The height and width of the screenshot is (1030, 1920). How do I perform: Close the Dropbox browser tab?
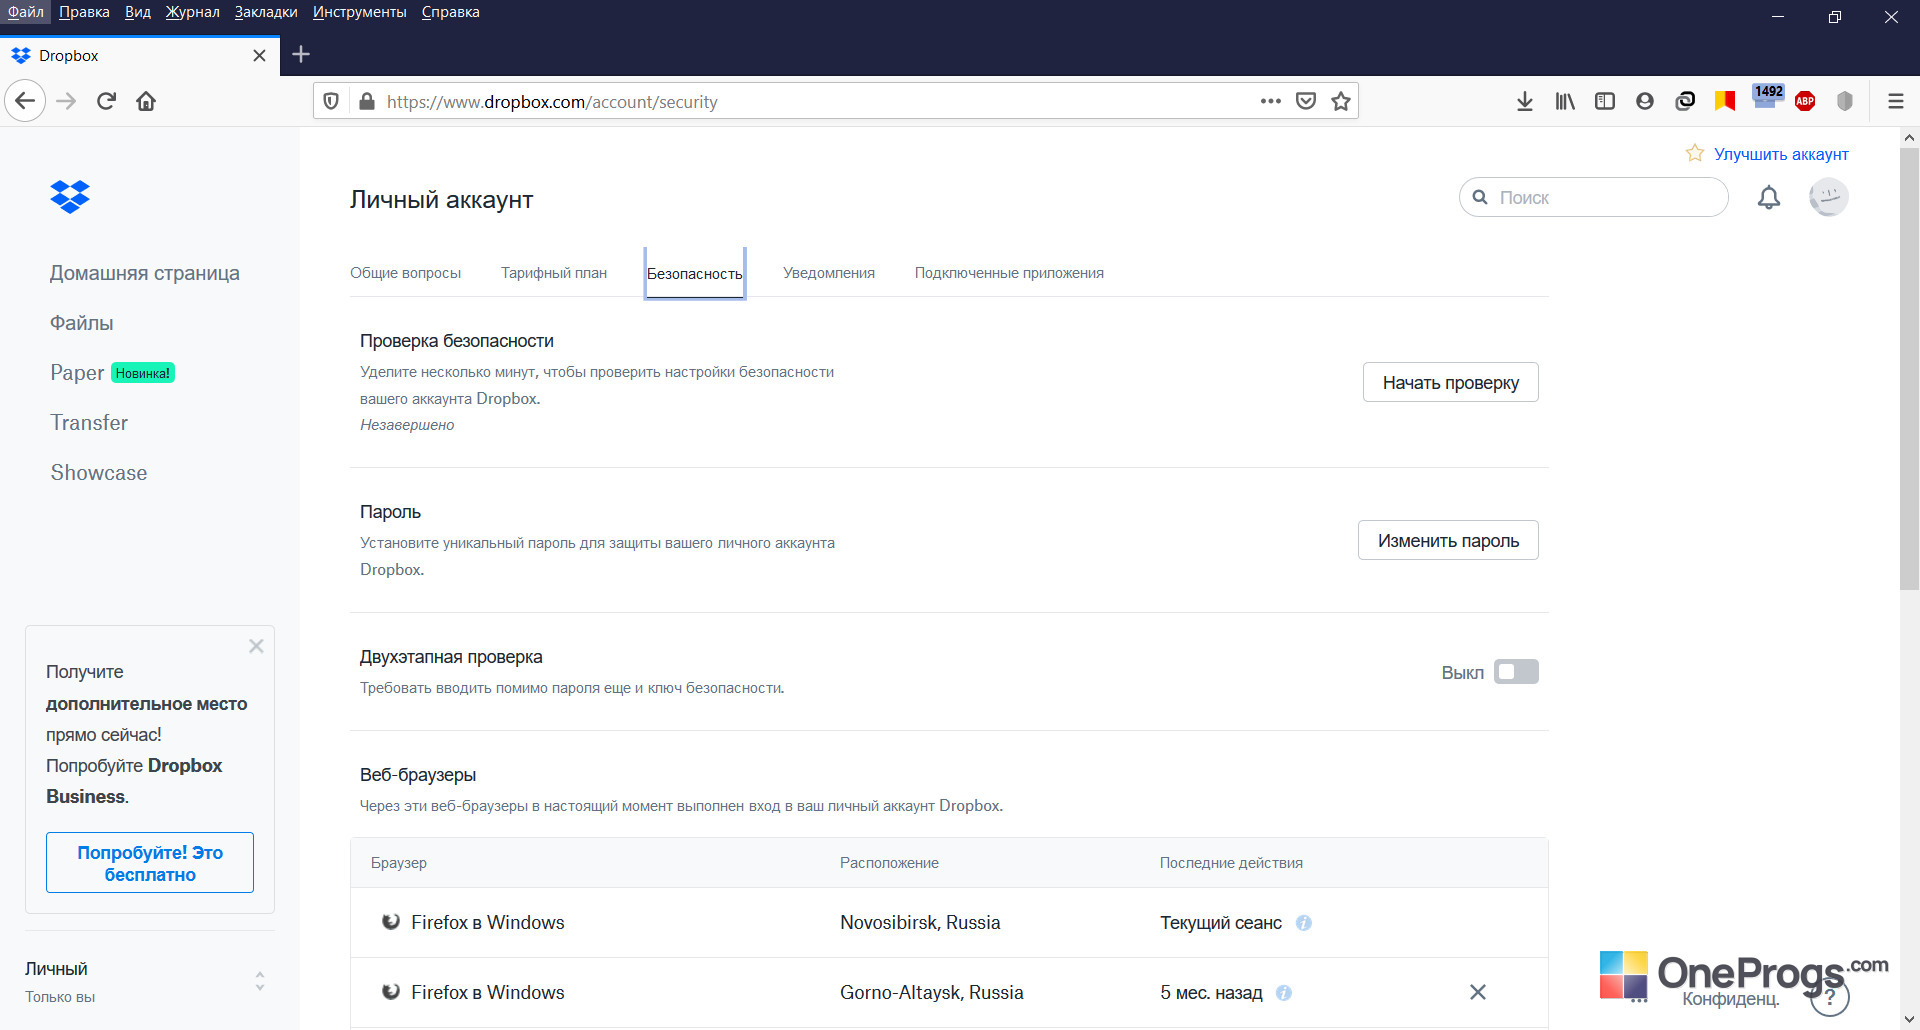pyautogui.click(x=259, y=55)
